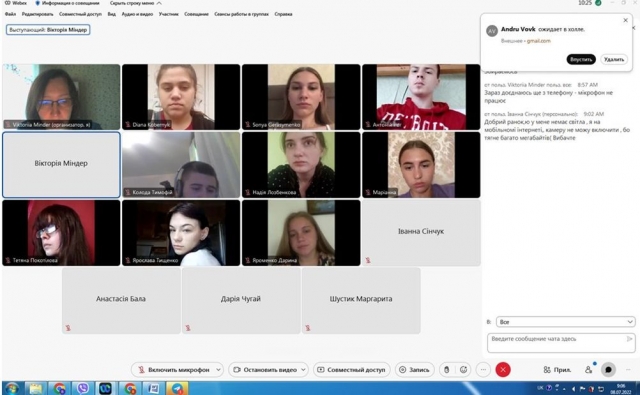Toggle the Запись recording button
The width and height of the screenshot is (640, 395).
(414, 370)
